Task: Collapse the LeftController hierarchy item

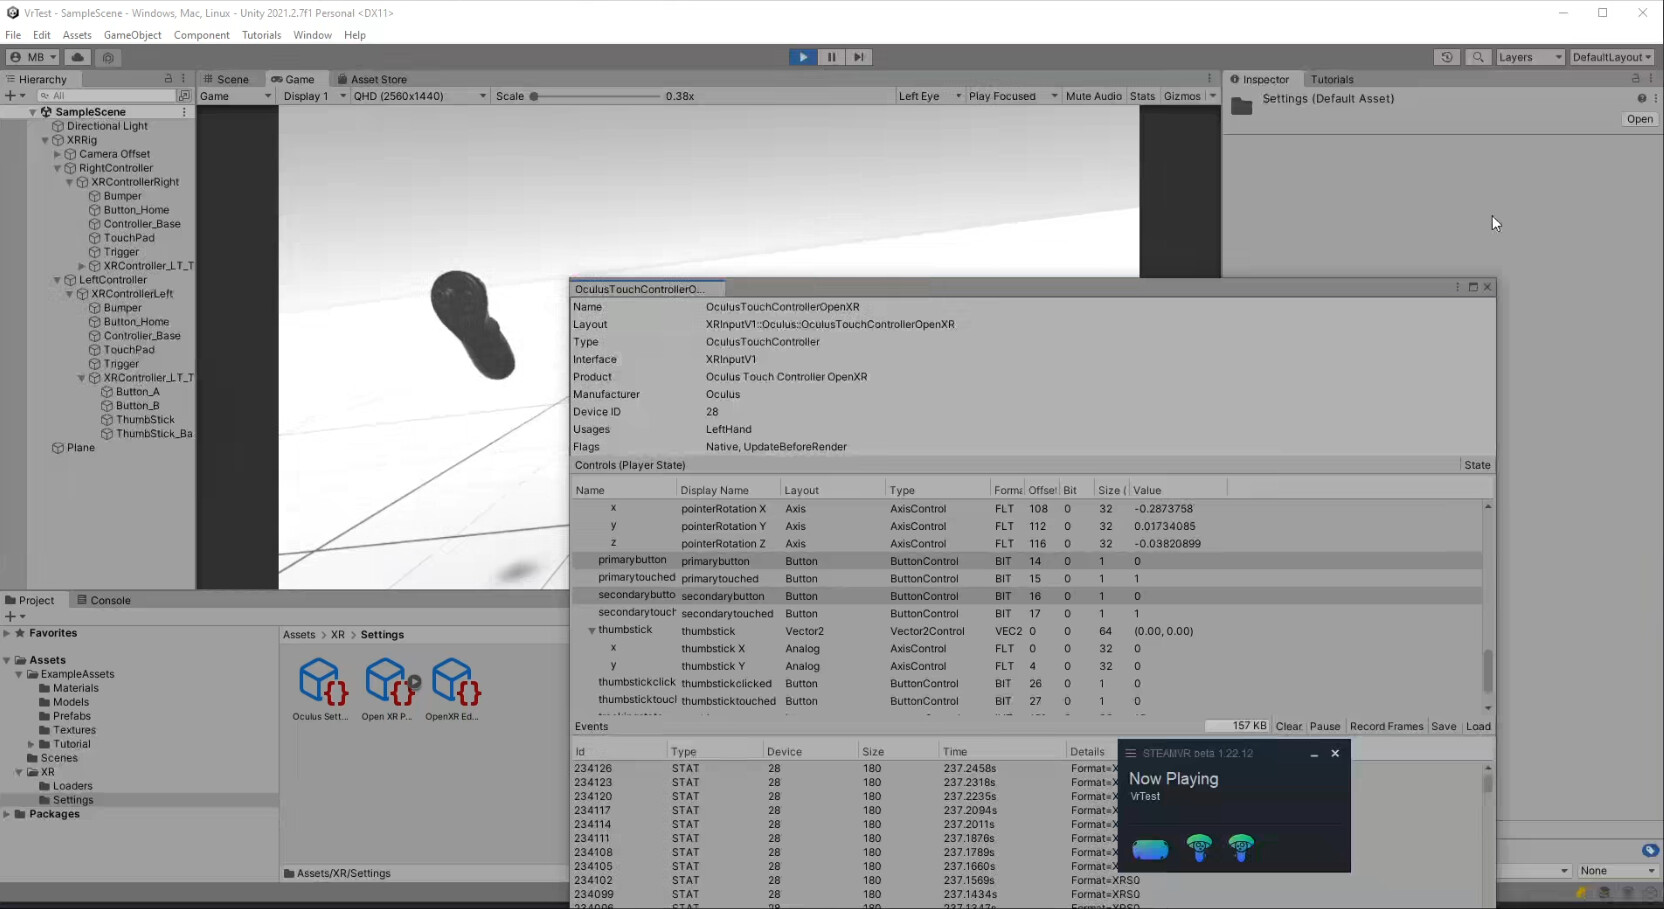Action: (57, 280)
